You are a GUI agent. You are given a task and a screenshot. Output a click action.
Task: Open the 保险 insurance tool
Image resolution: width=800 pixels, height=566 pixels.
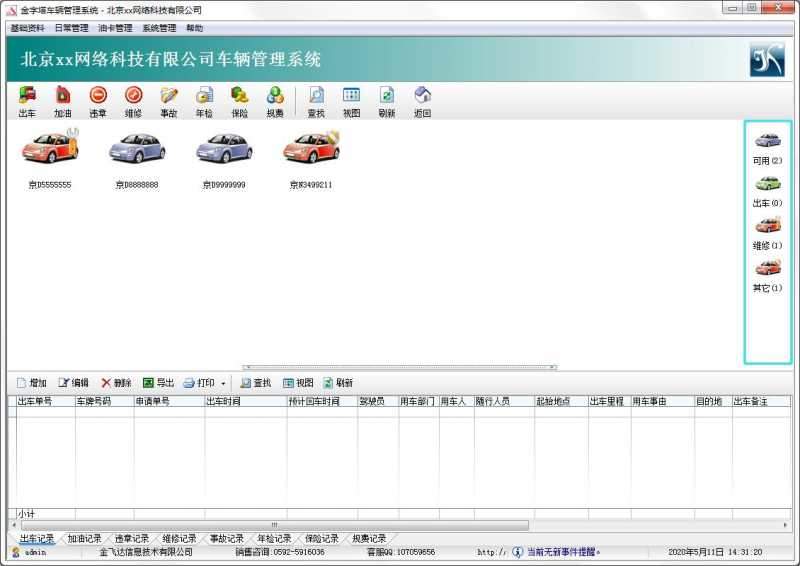(x=240, y=102)
